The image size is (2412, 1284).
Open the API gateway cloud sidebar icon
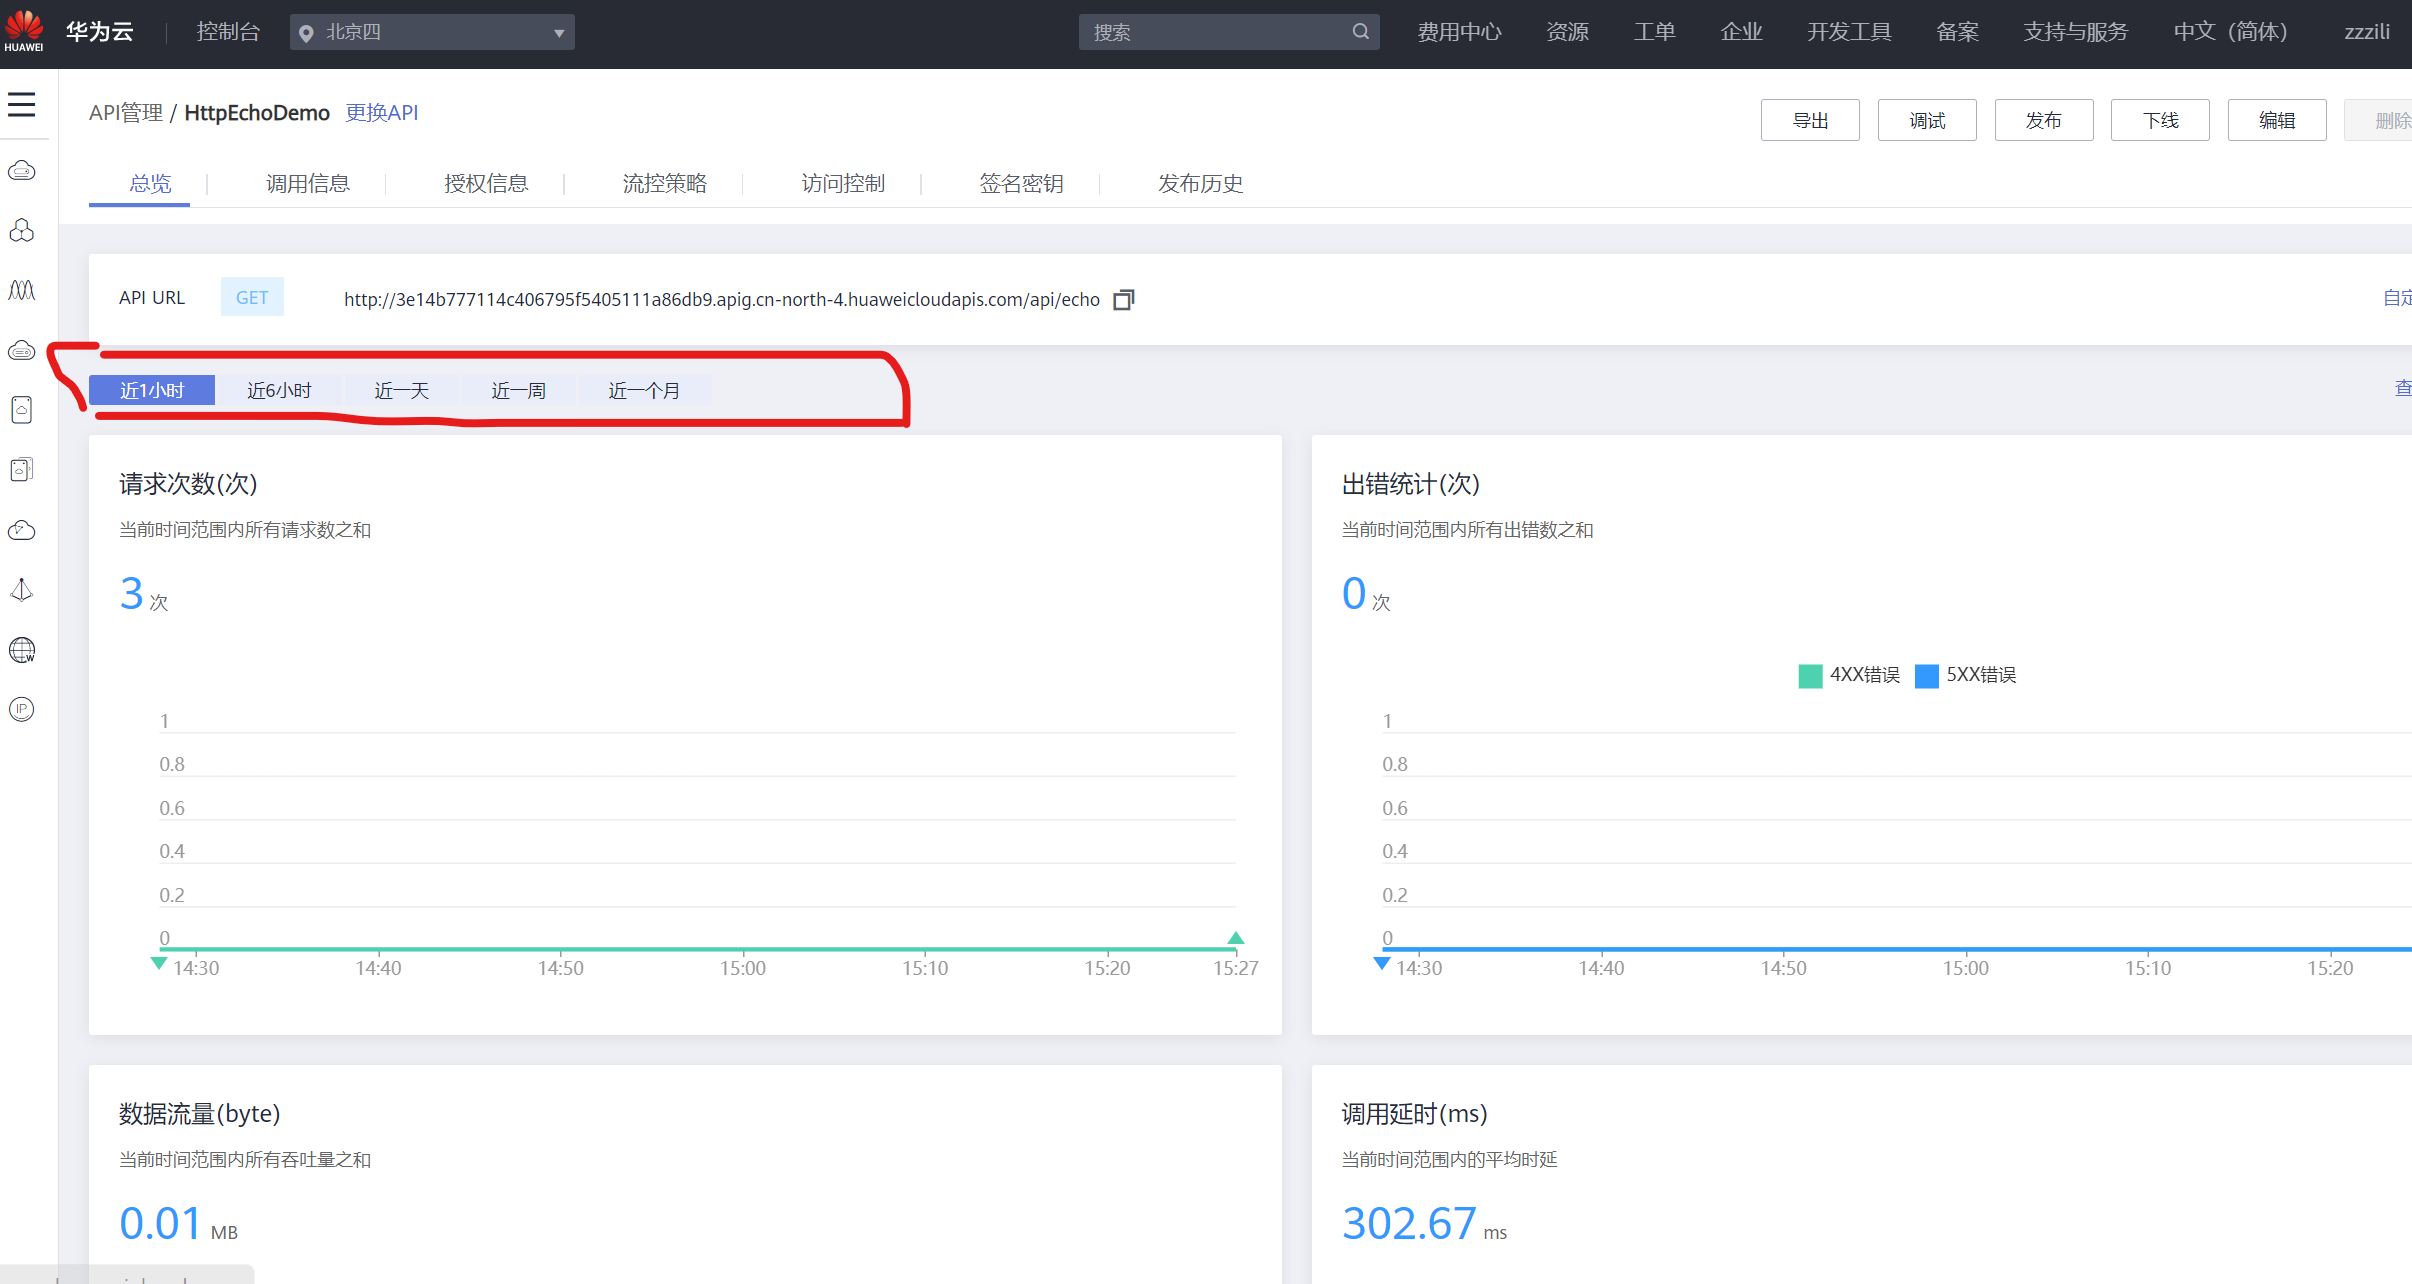21,350
